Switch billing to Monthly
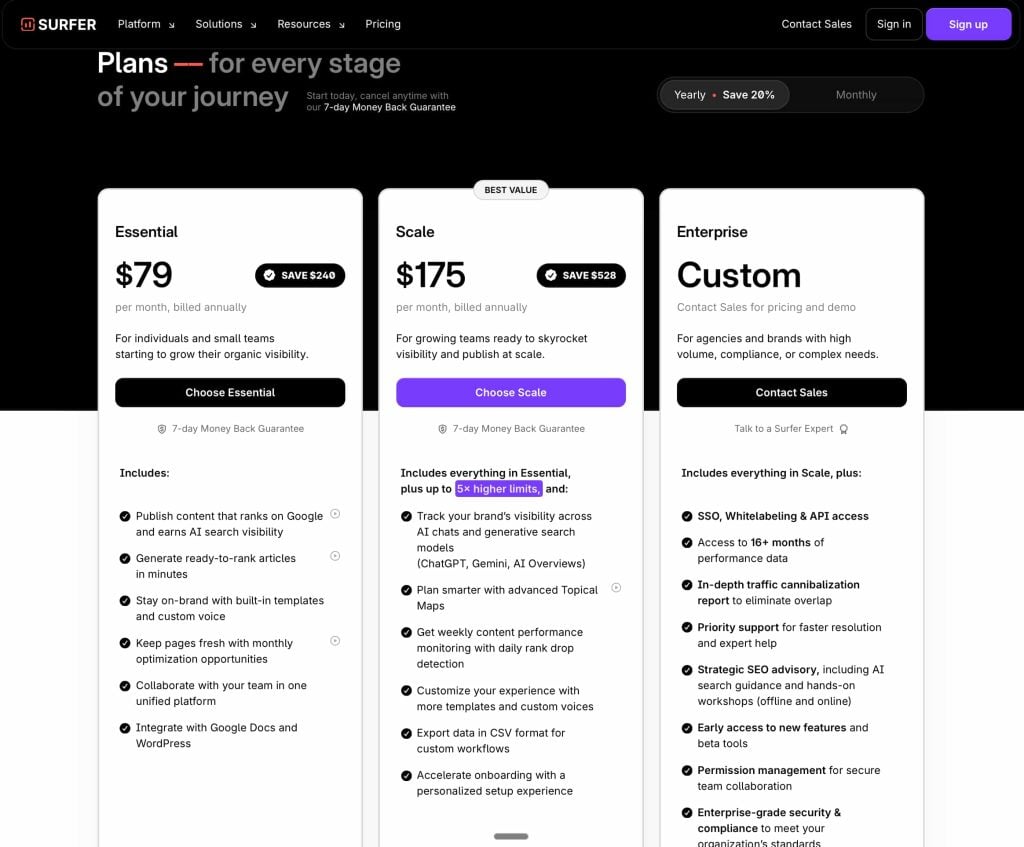The image size is (1024, 847). [855, 95]
